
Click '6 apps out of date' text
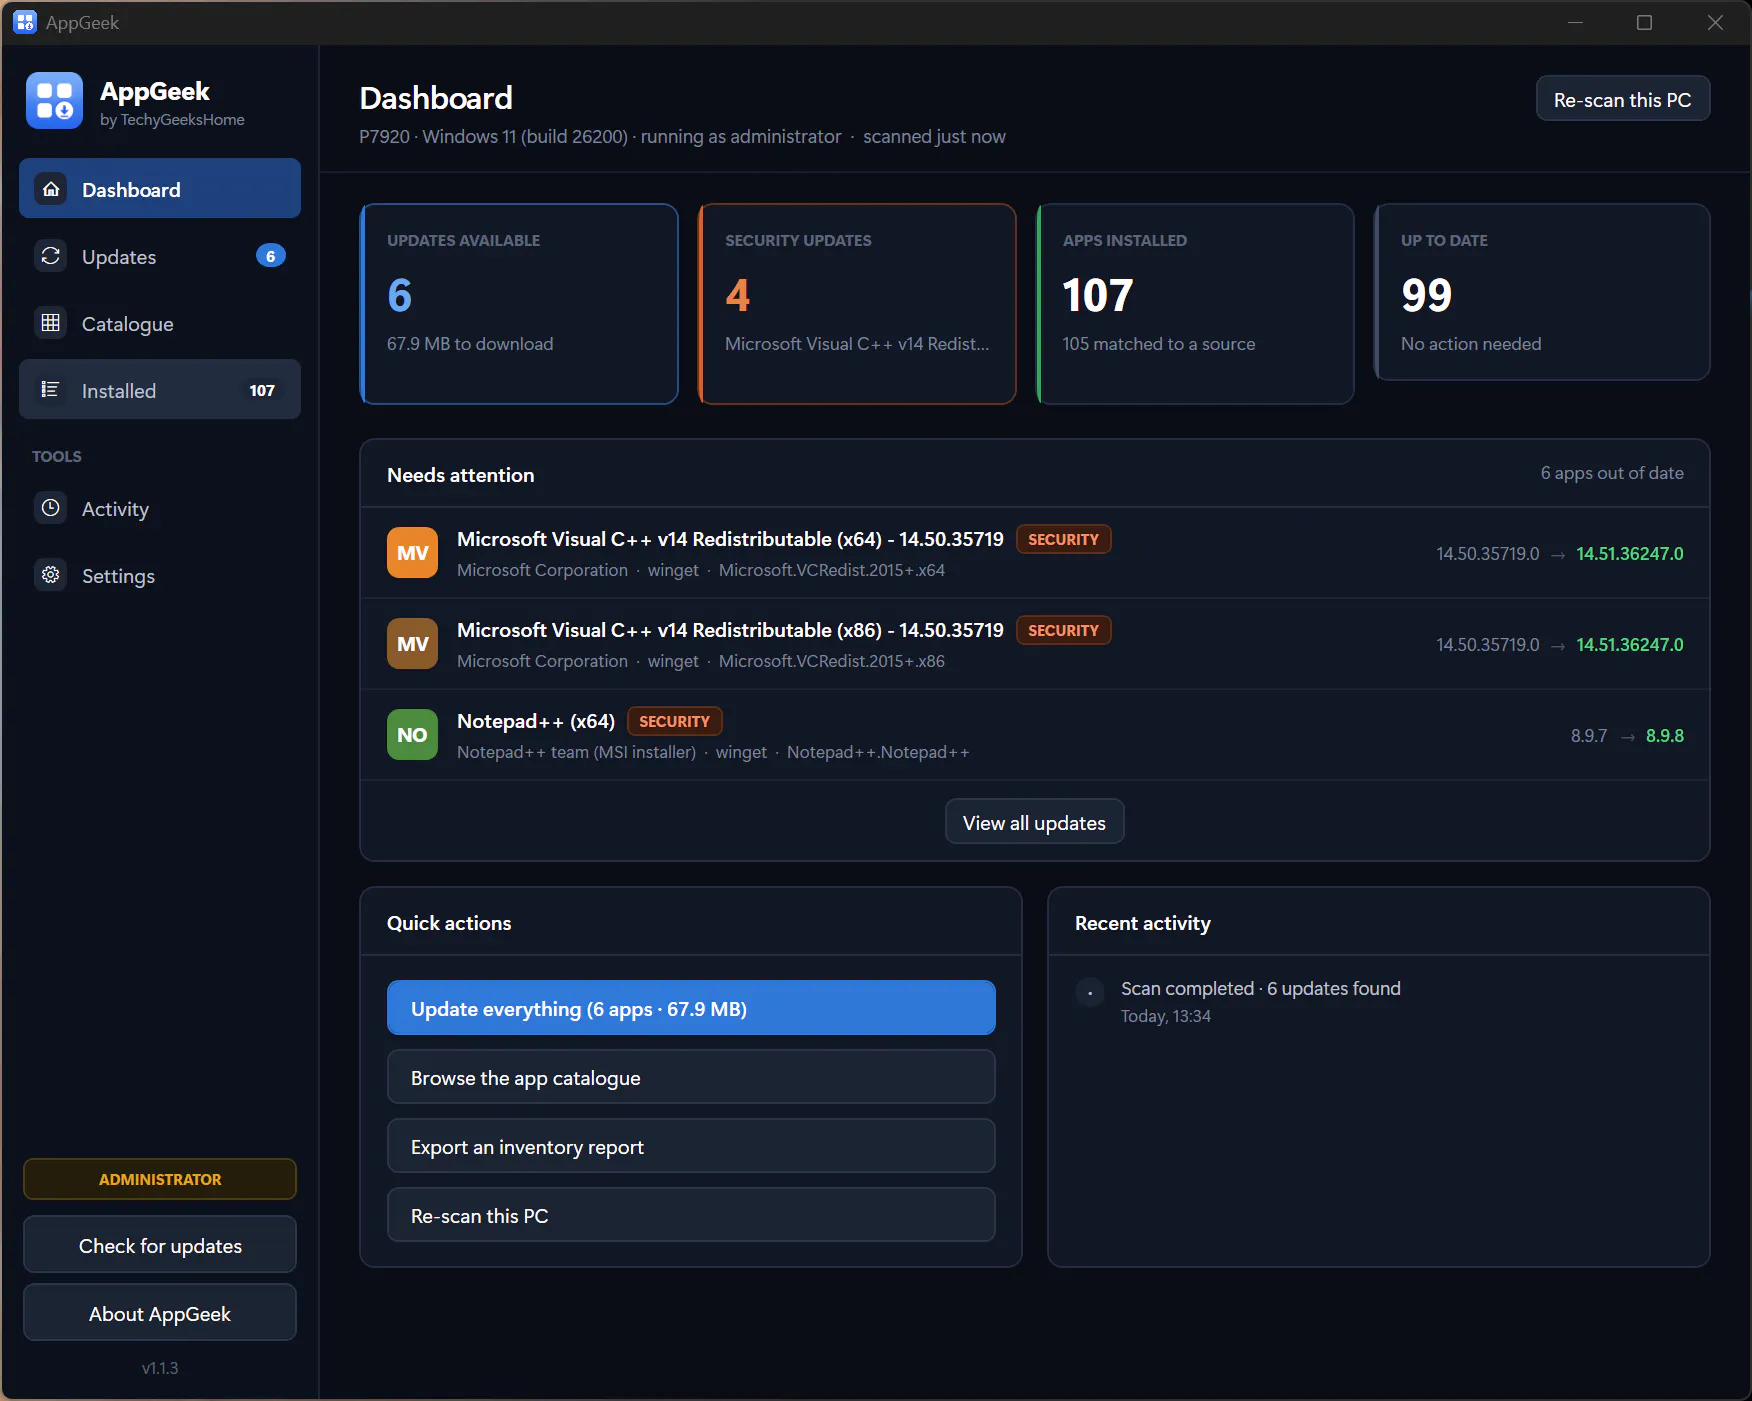pyautogui.click(x=1612, y=473)
